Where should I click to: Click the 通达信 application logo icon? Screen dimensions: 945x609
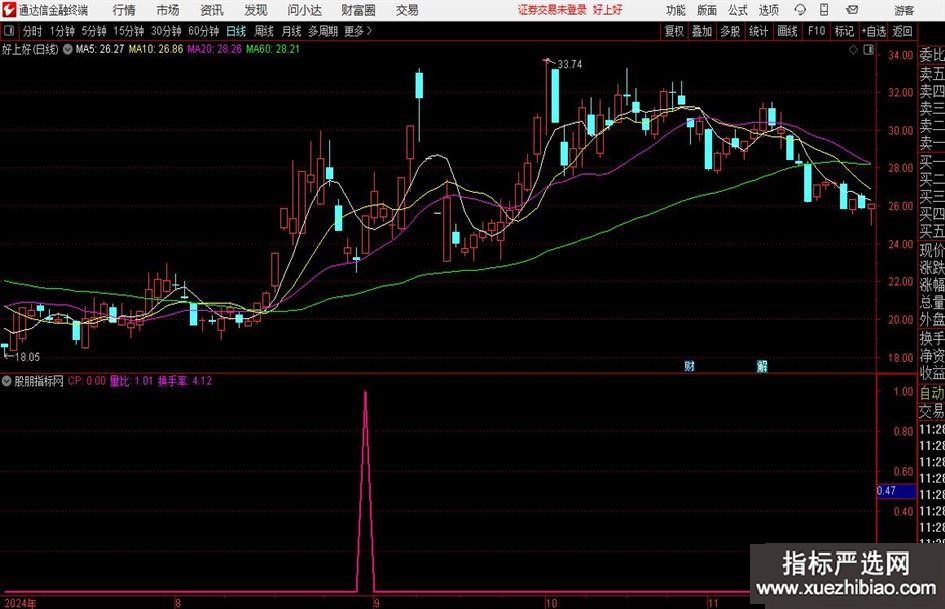point(9,10)
